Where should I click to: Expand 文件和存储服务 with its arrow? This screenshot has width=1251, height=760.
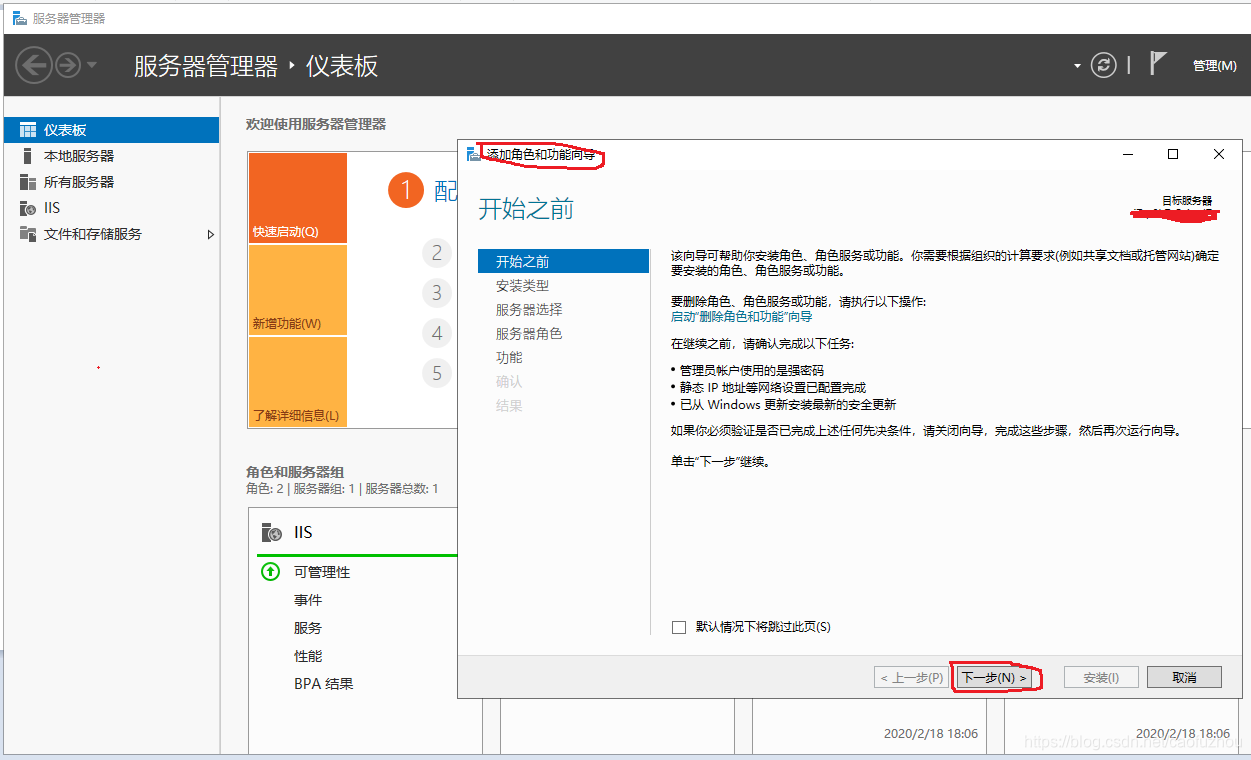(210, 233)
